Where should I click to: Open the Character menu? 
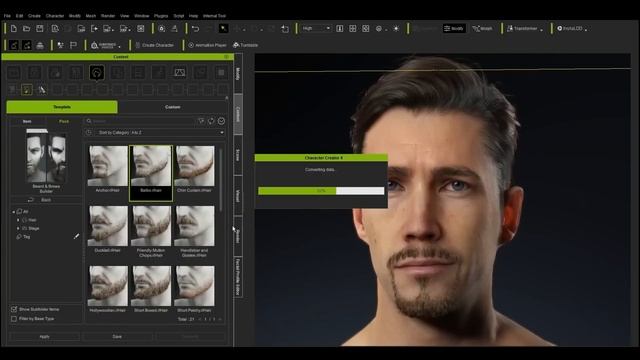click(55, 16)
